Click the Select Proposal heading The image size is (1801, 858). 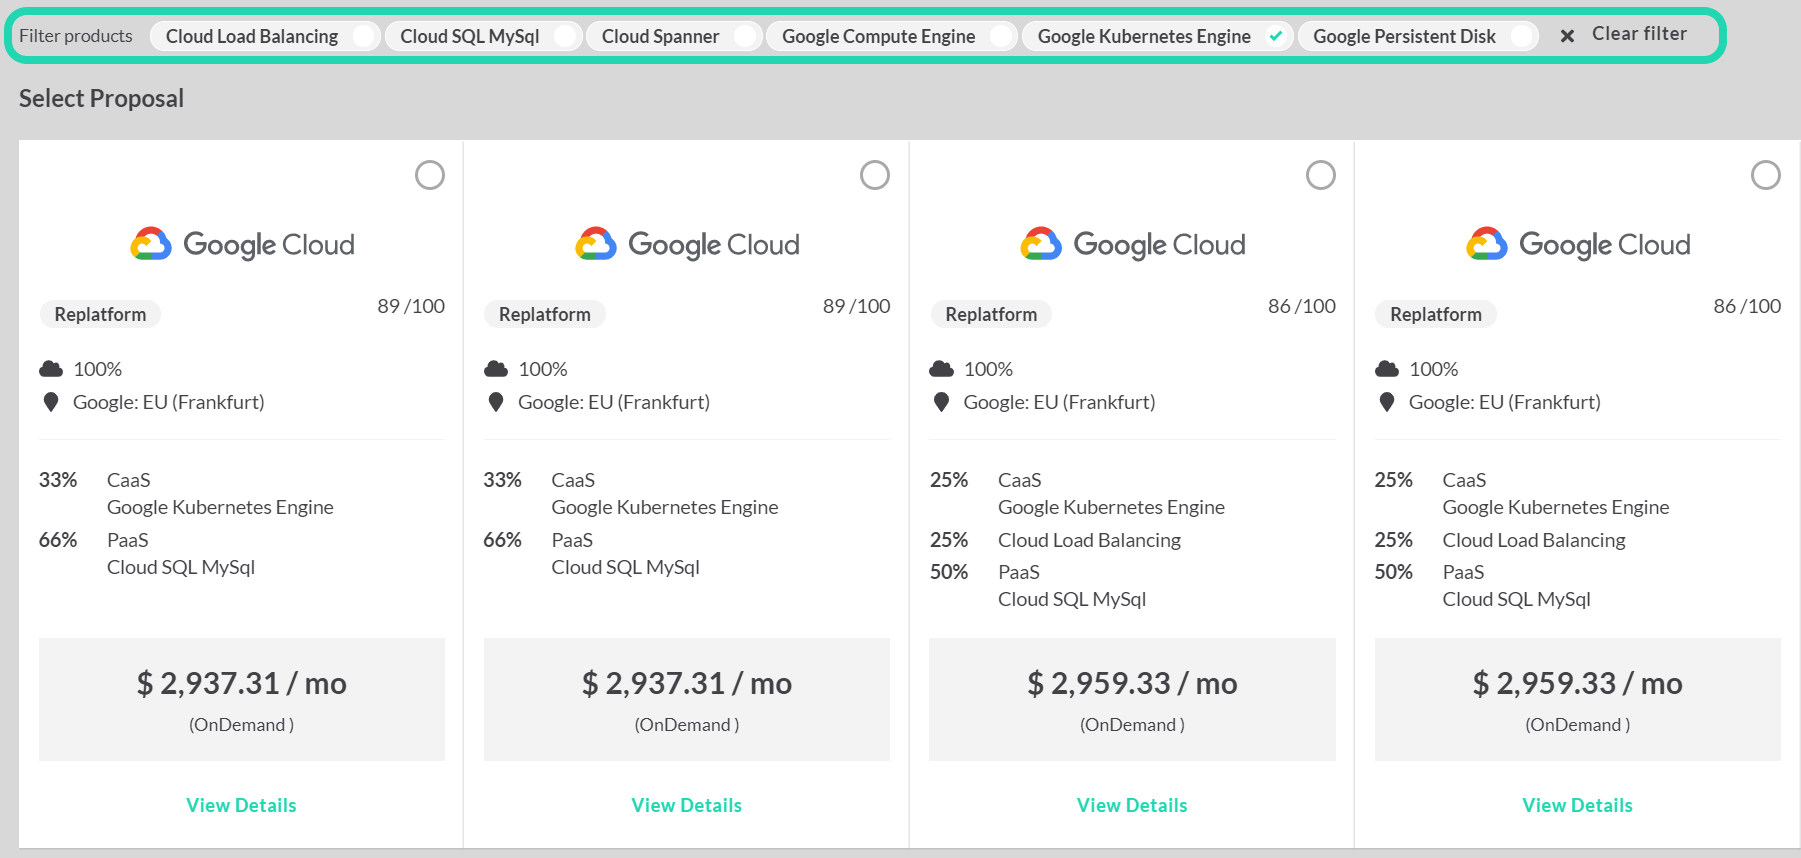point(101,98)
